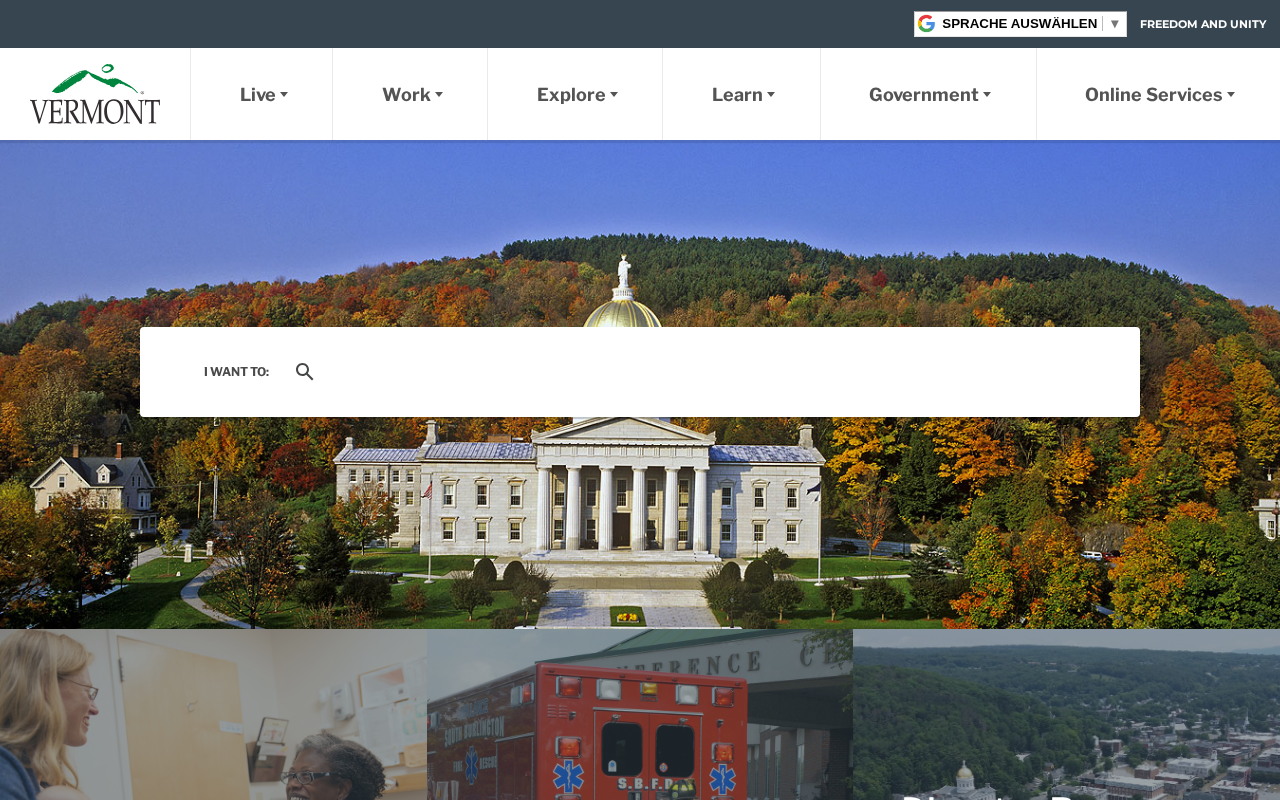1280x800 pixels.
Task: Click inside the I Want To search field
Action: pos(720,372)
